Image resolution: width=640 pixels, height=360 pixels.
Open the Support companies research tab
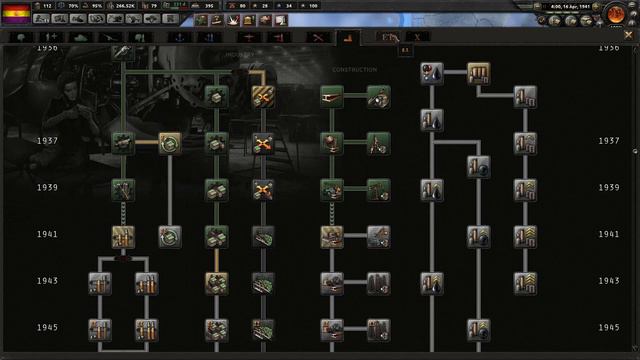coord(51,38)
